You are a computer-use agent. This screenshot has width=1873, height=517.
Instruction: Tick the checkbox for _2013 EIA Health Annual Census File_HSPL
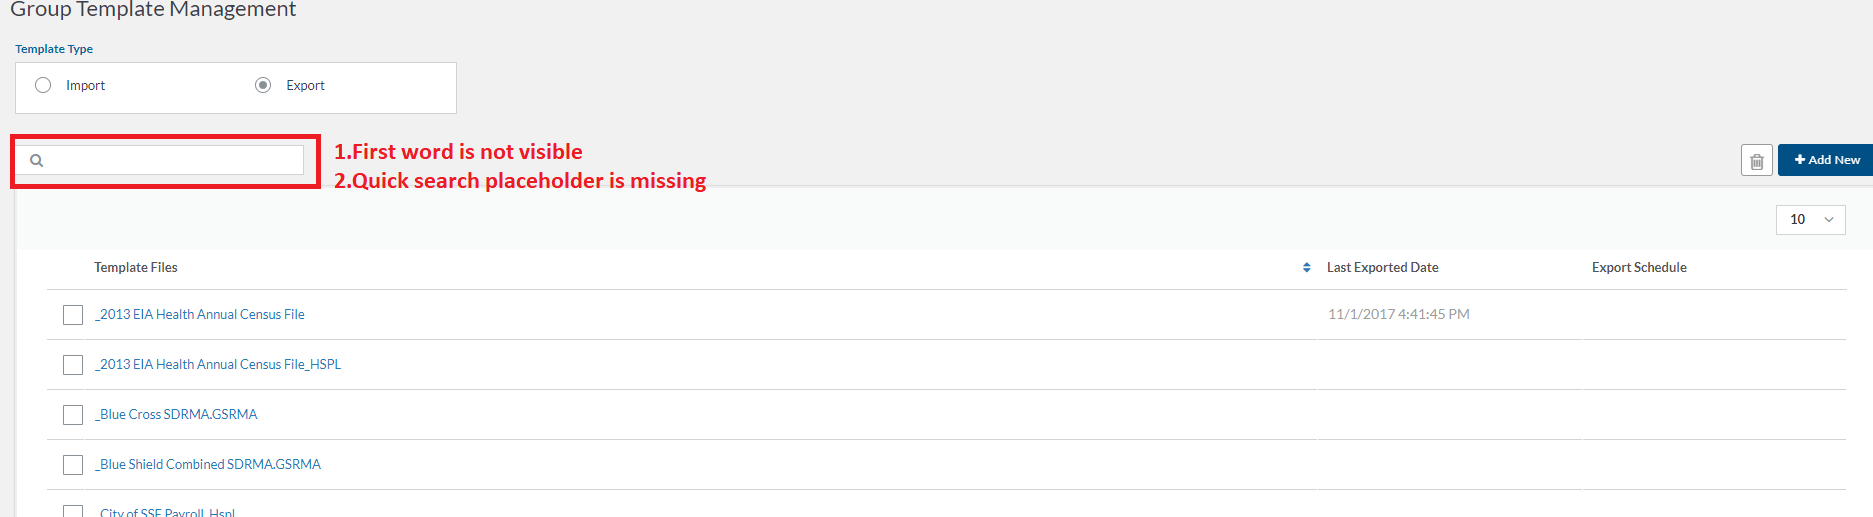coord(73,365)
